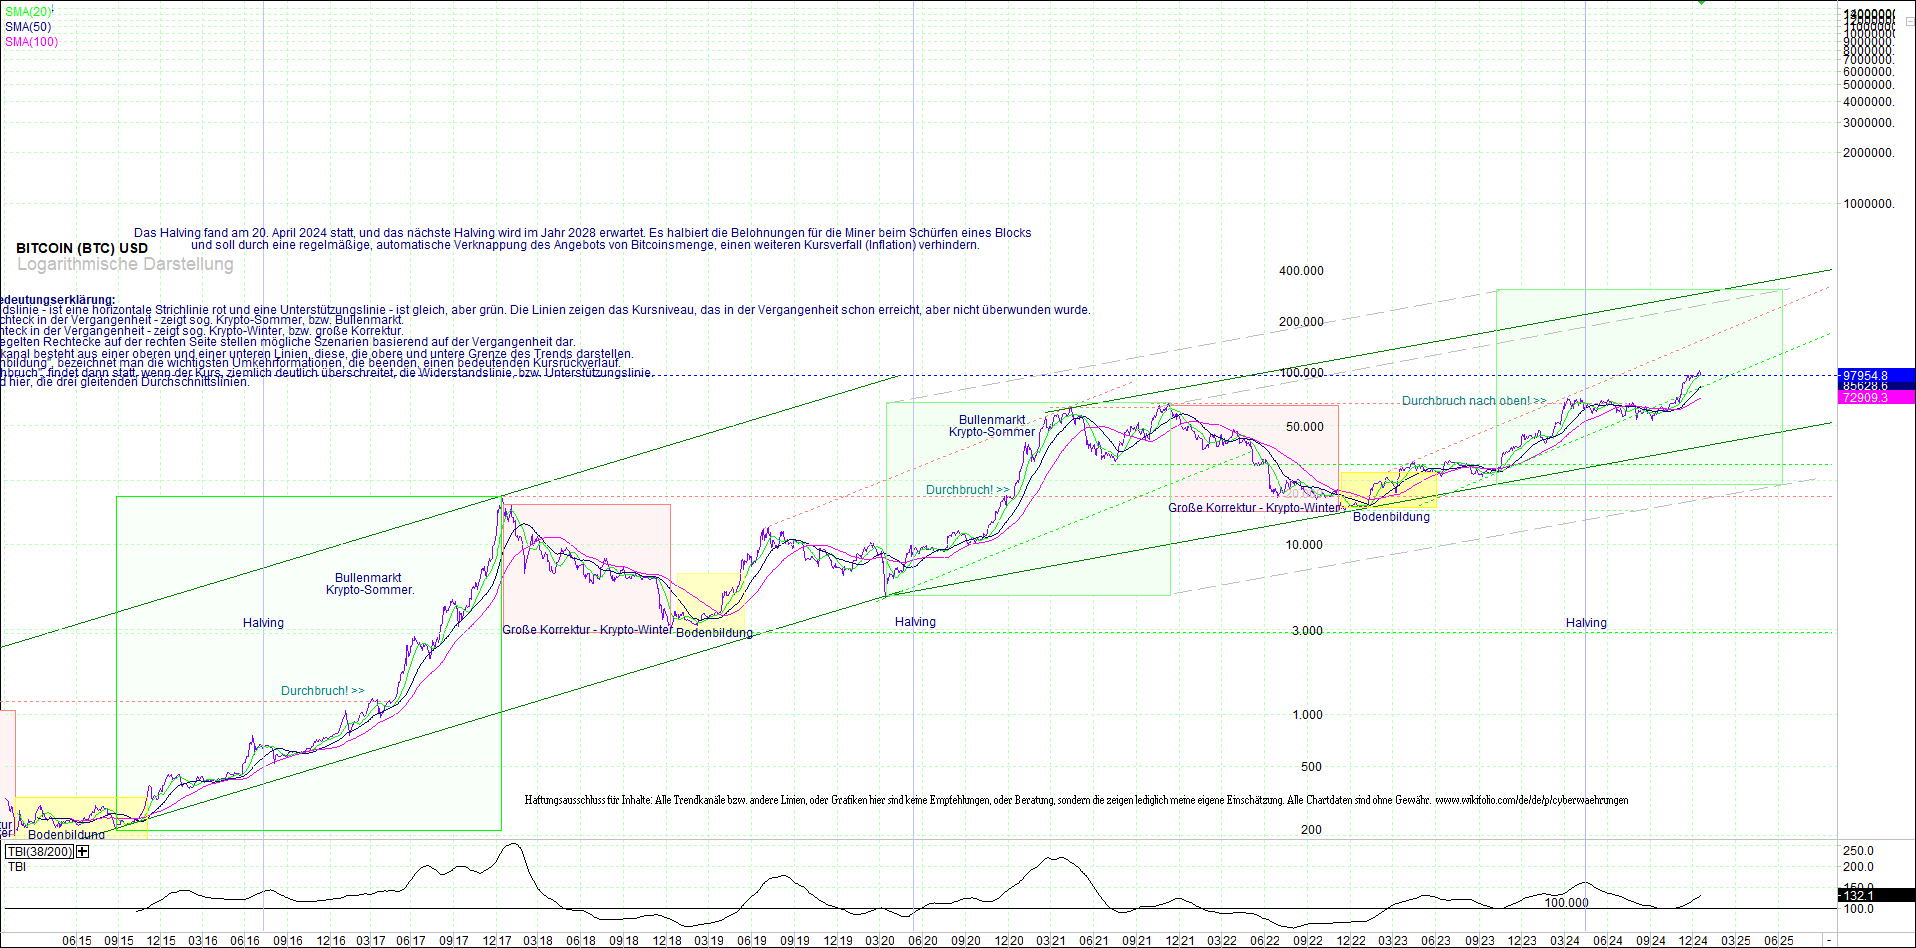Toggle SMA(50) moving average visibility
The height and width of the screenshot is (948, 1916).
point(28,25)
